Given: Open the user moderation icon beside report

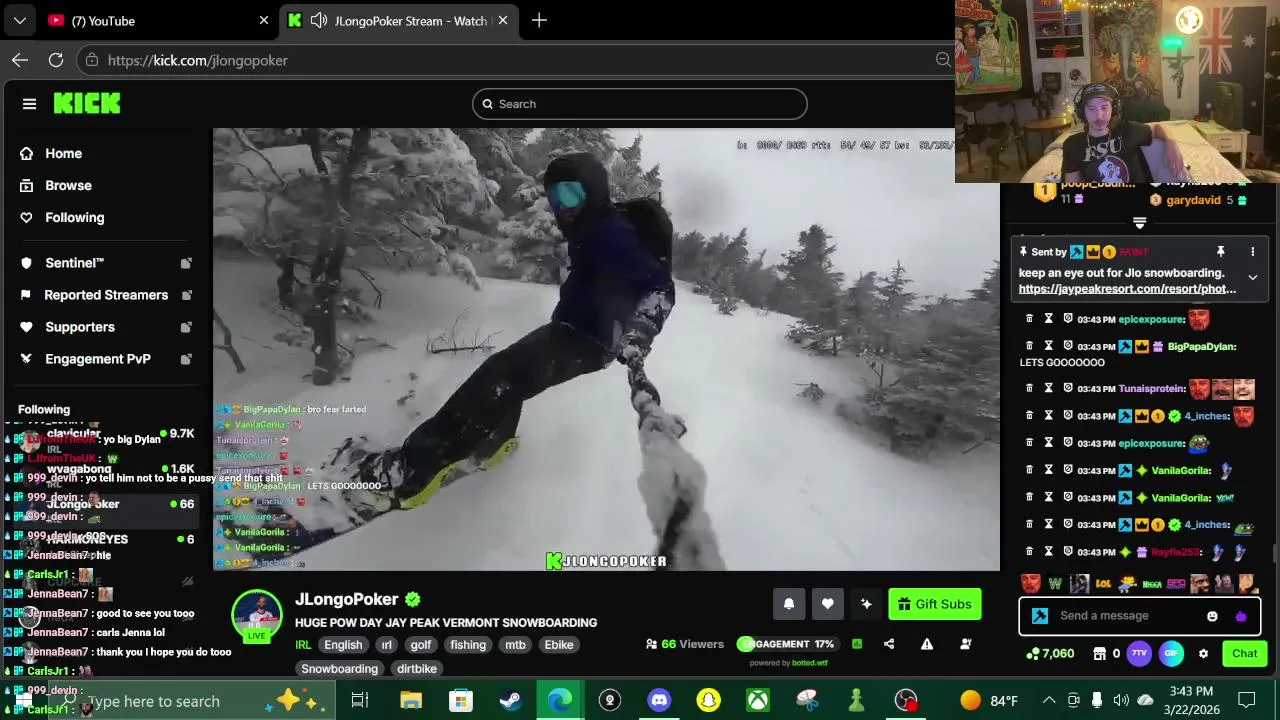Looking at the screenshot, I should 965,644.
